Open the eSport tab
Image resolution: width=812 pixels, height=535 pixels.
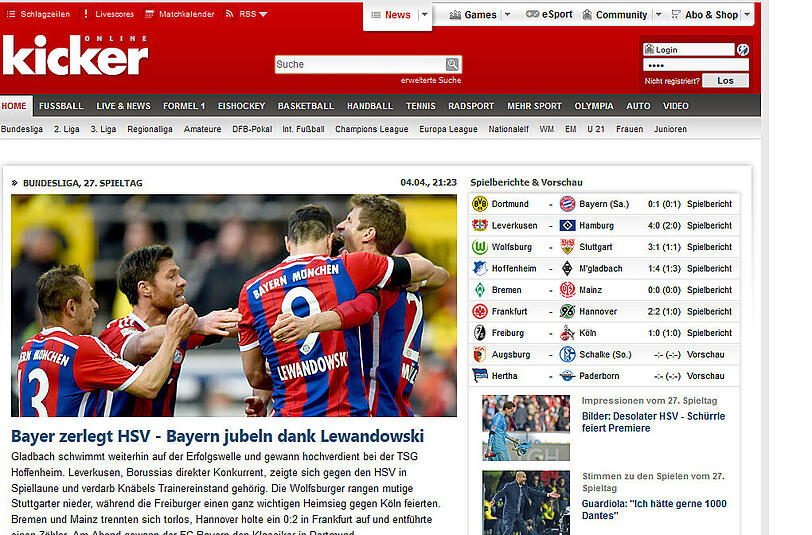(x=549, y=15)
